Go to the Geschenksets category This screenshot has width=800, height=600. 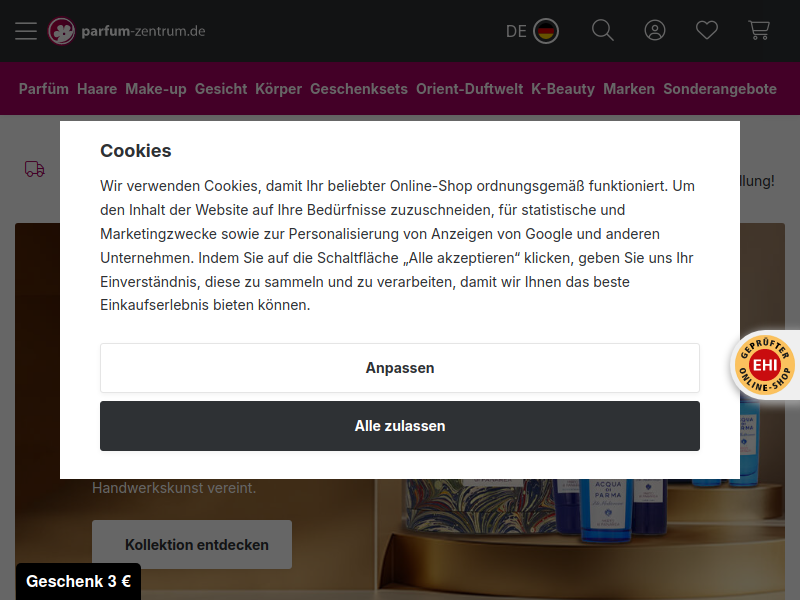[x=359, y=89]
